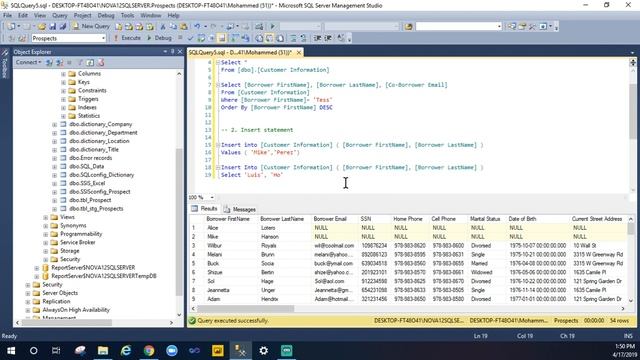The image size is (640, 360).
Task: Open the Windows Start menu
Action: (x=11, y=351)
